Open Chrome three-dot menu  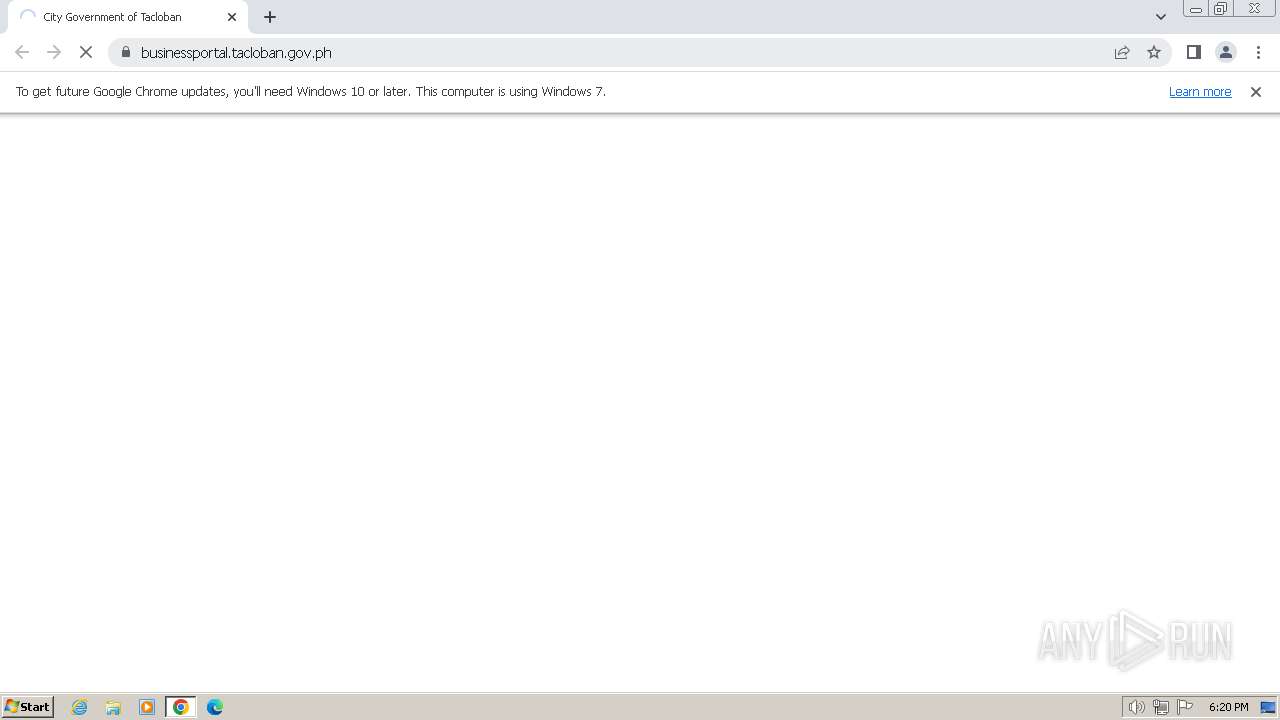click(x=1258, y=52)
